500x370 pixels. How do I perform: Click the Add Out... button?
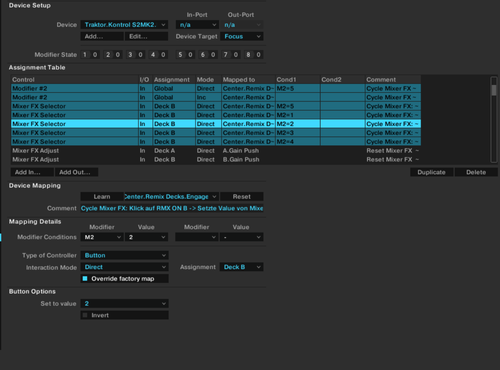(x=76, y=172)
